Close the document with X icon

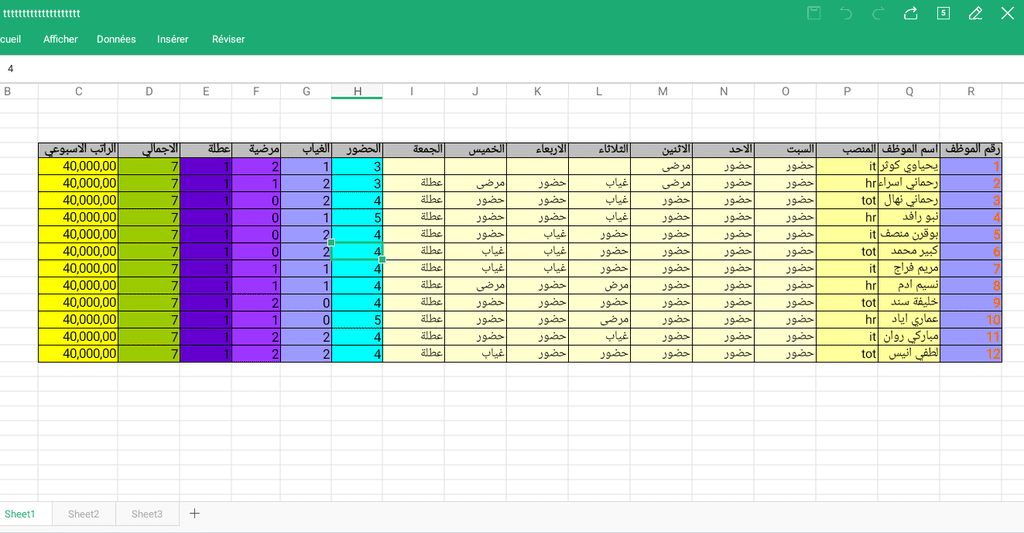[1007, 13]
